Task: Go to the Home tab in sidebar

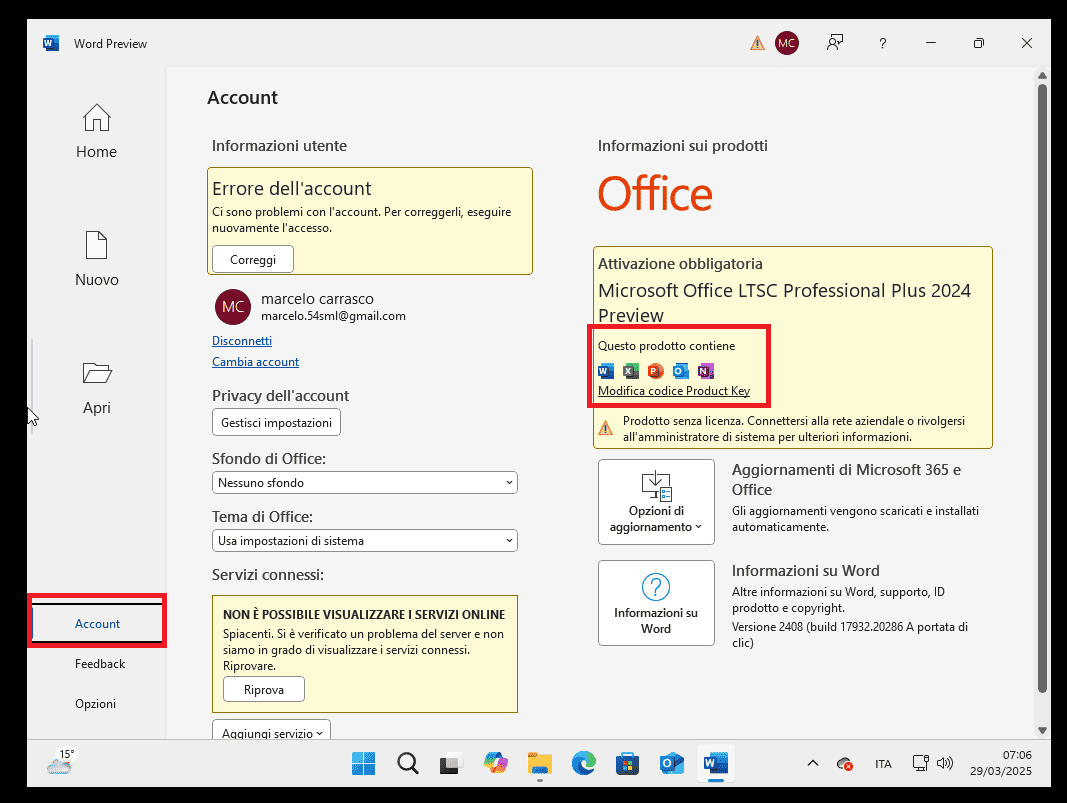Action: [96, 131]
